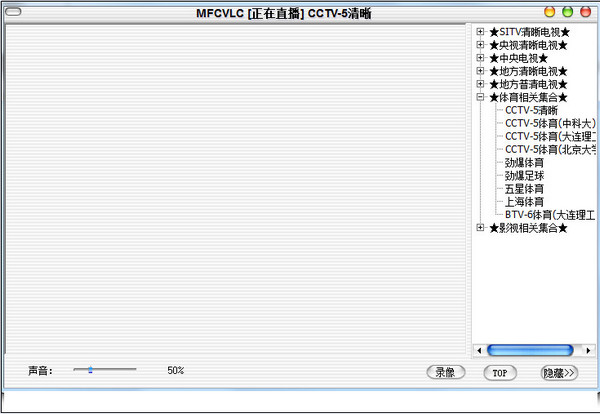Click the green maximize button
The height and width of the screenshot is (414, 600).
coord(567,12)
